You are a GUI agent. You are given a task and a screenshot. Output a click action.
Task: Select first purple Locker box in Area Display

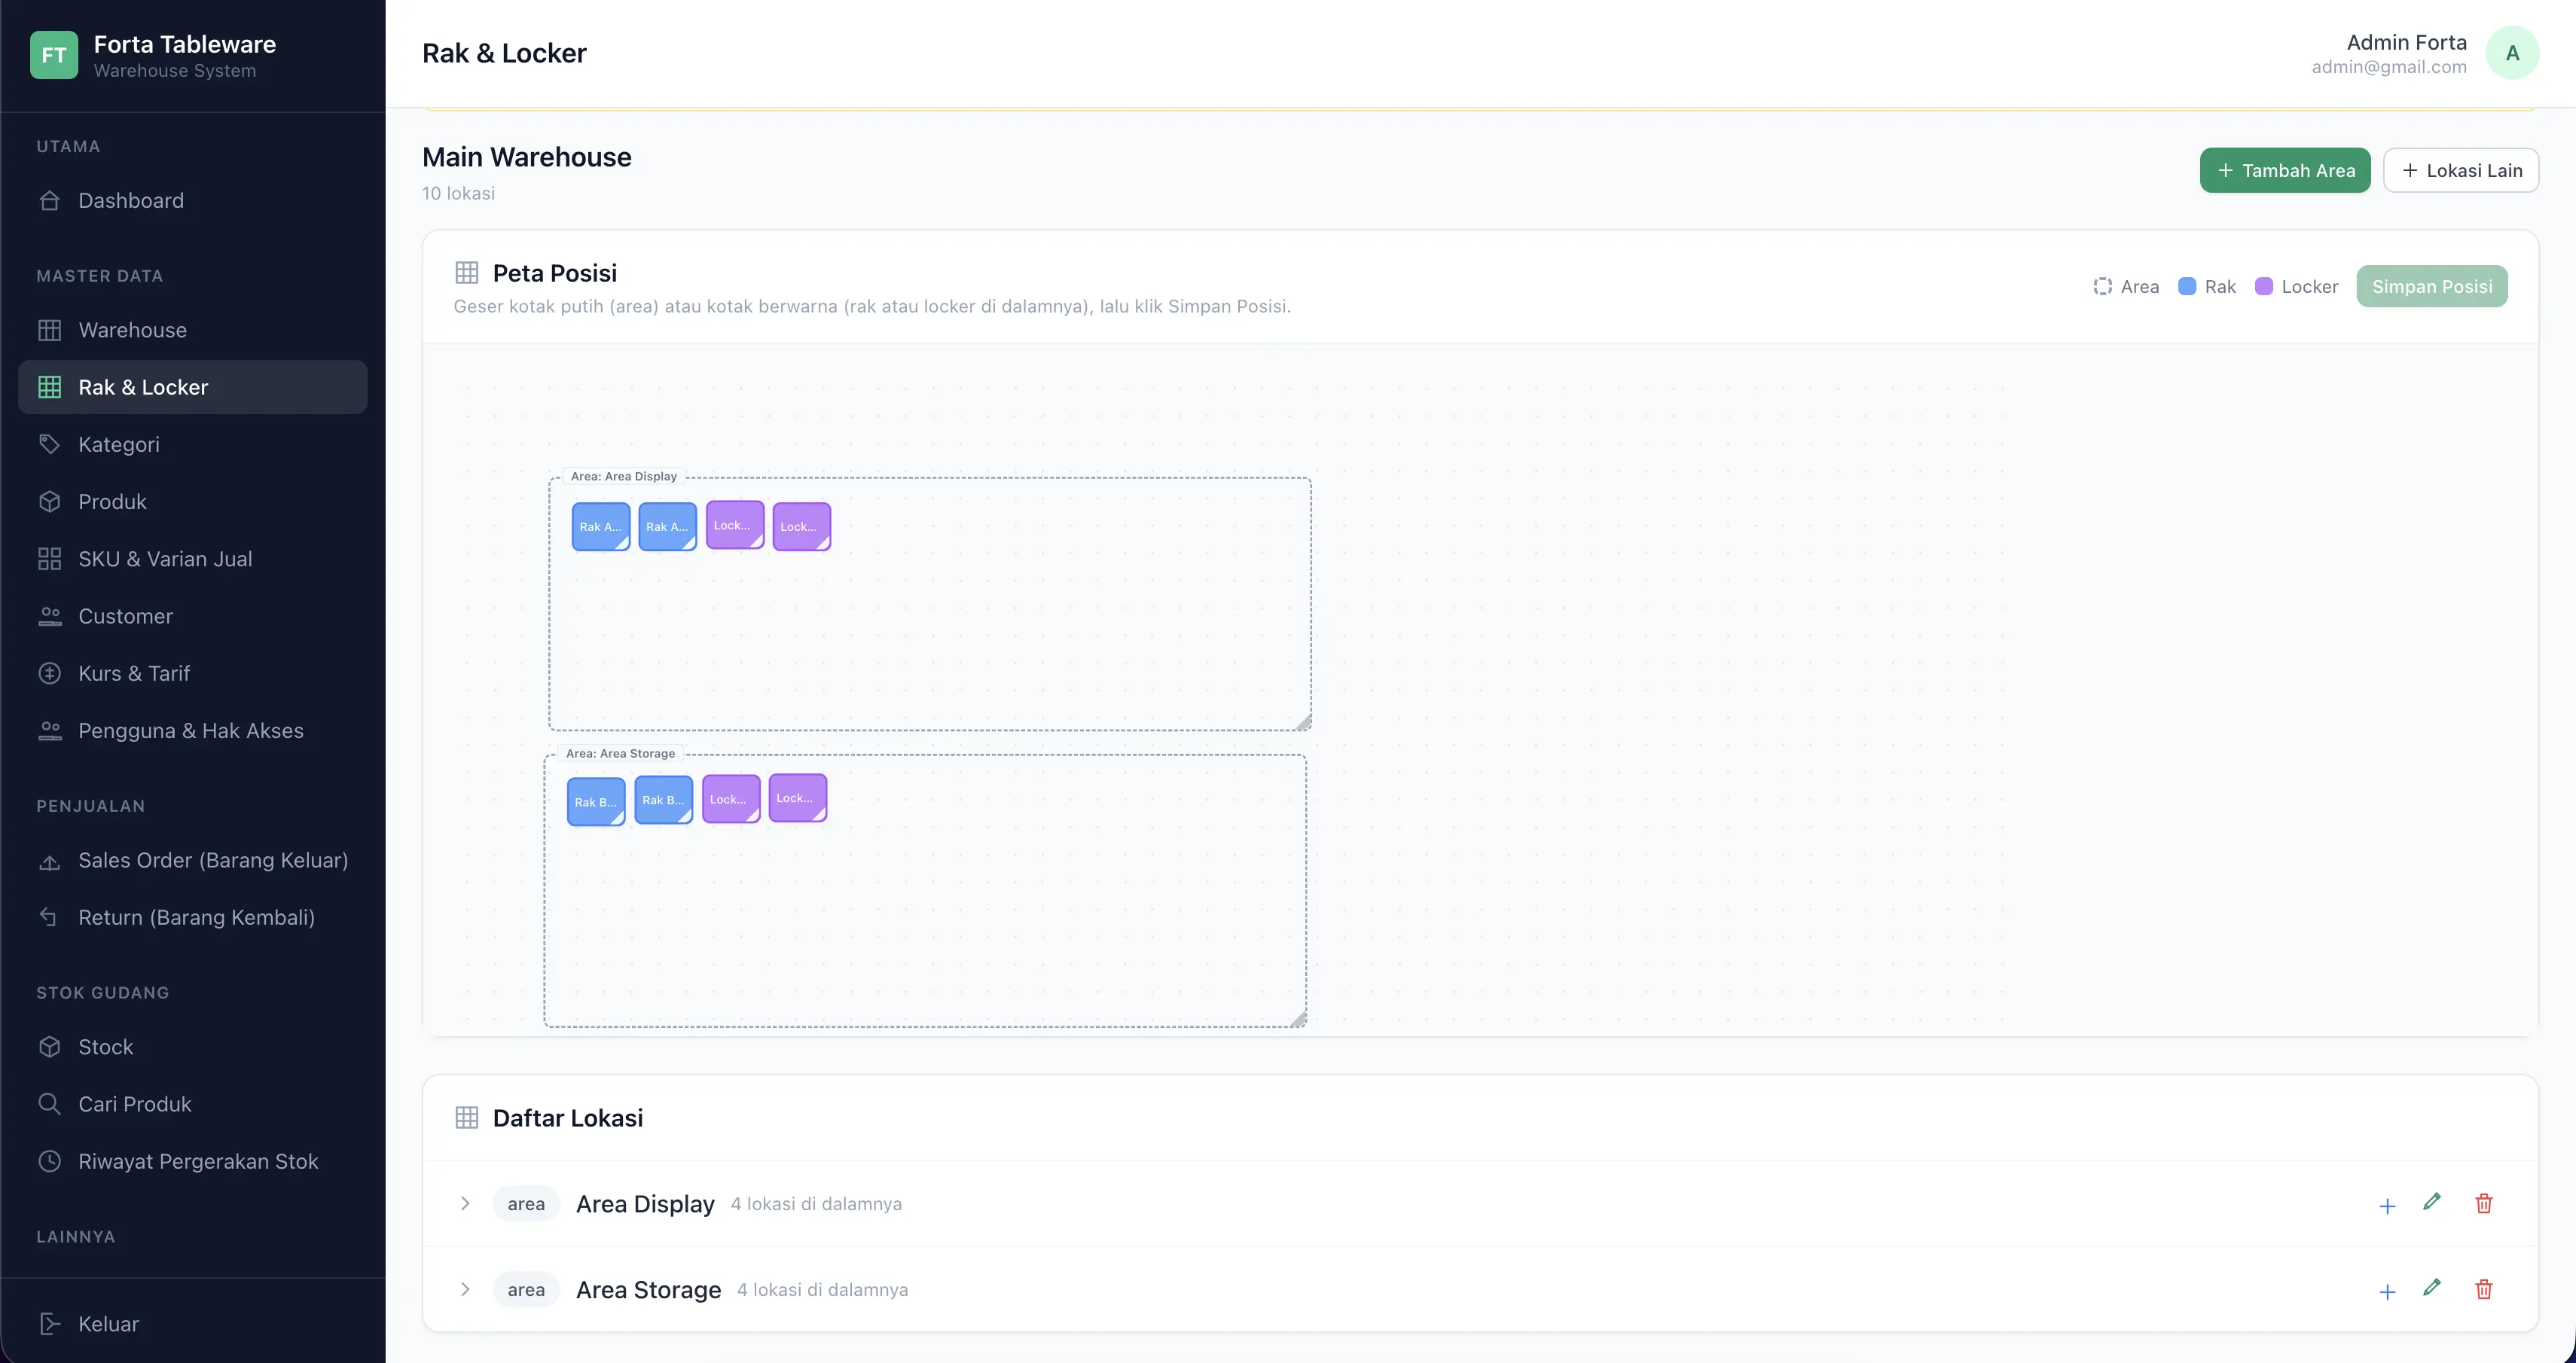coord(735,525)
